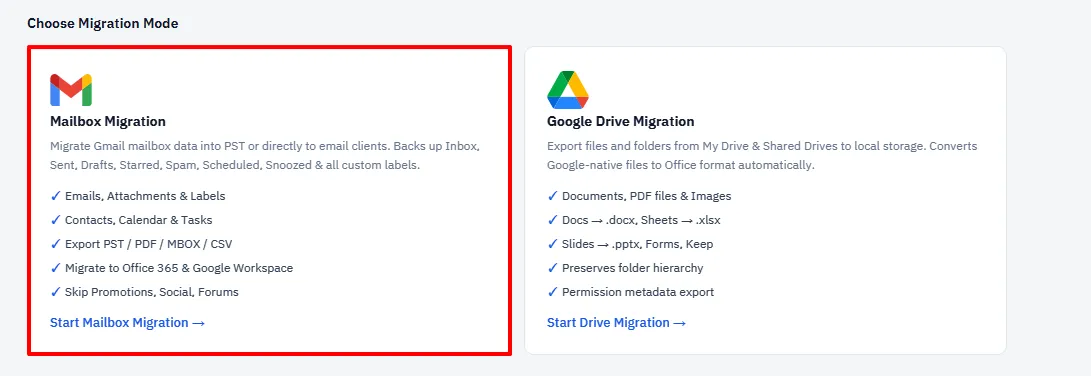Click the Mailbox Migration description paragraph
This screenshot has width=1091, height=376.
click(265, 157)
